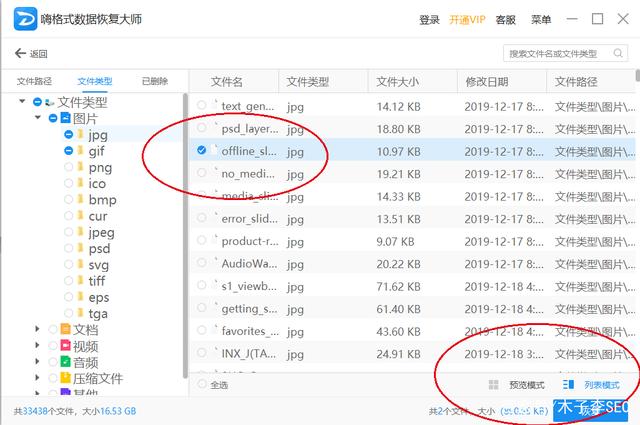Select the tga type in tree
The image size is (640, 425).
98,313
